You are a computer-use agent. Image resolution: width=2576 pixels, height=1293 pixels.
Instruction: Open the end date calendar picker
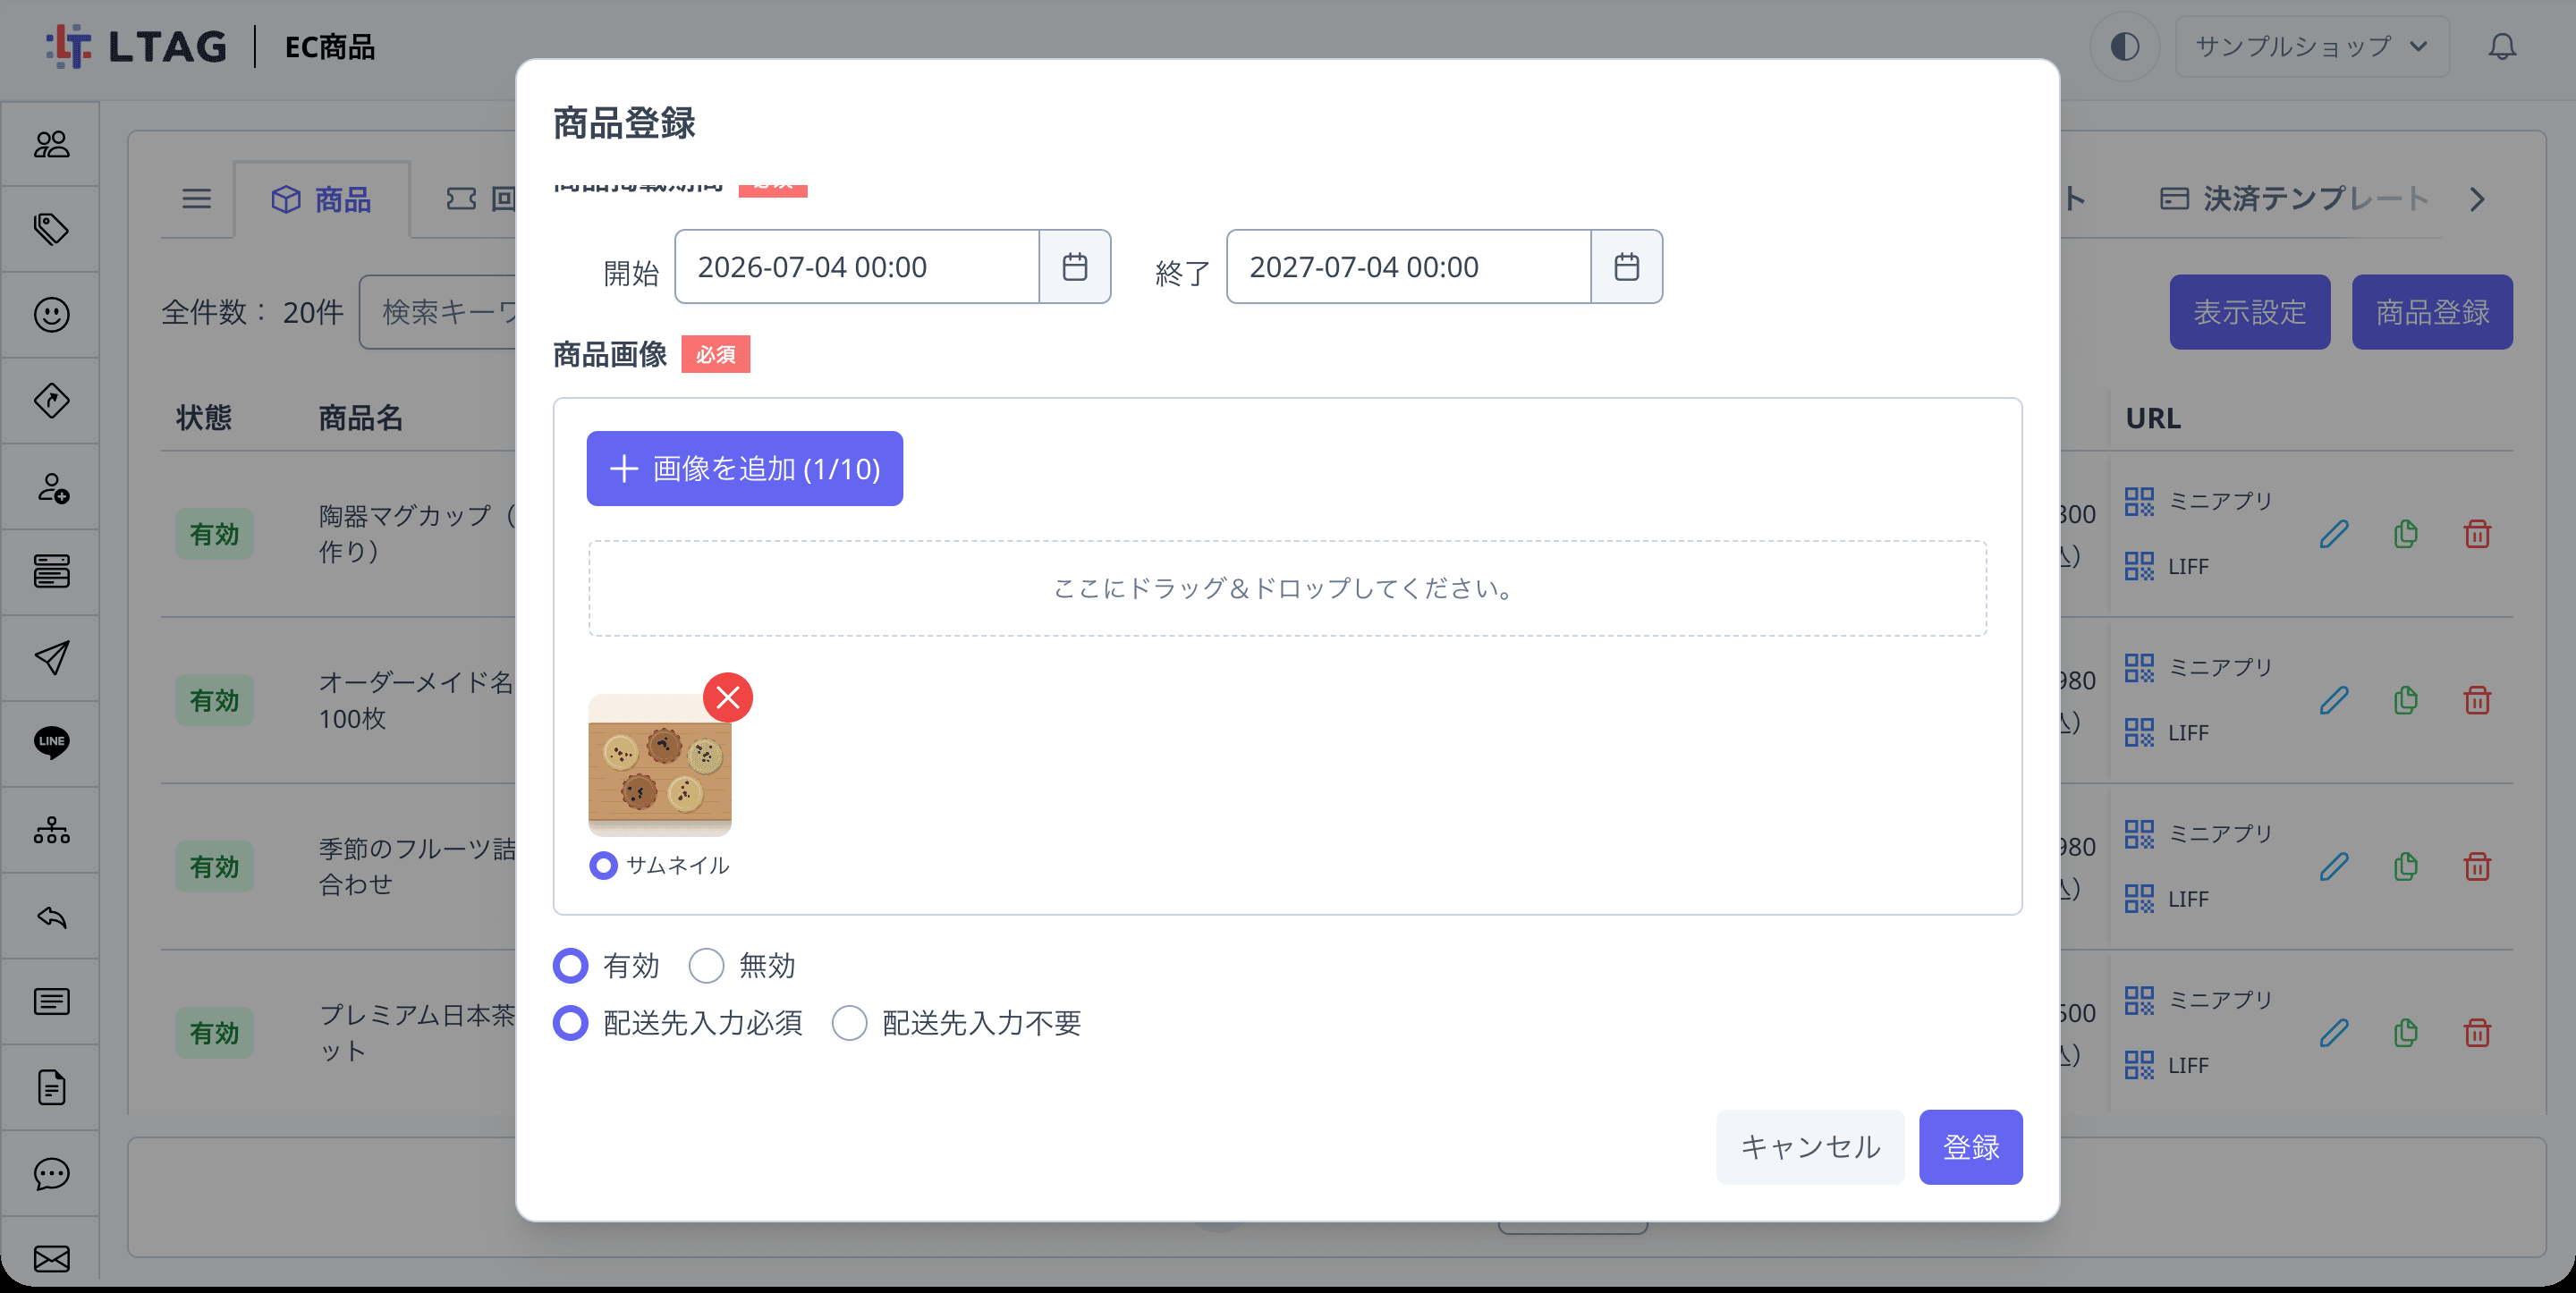(1627, 266)
